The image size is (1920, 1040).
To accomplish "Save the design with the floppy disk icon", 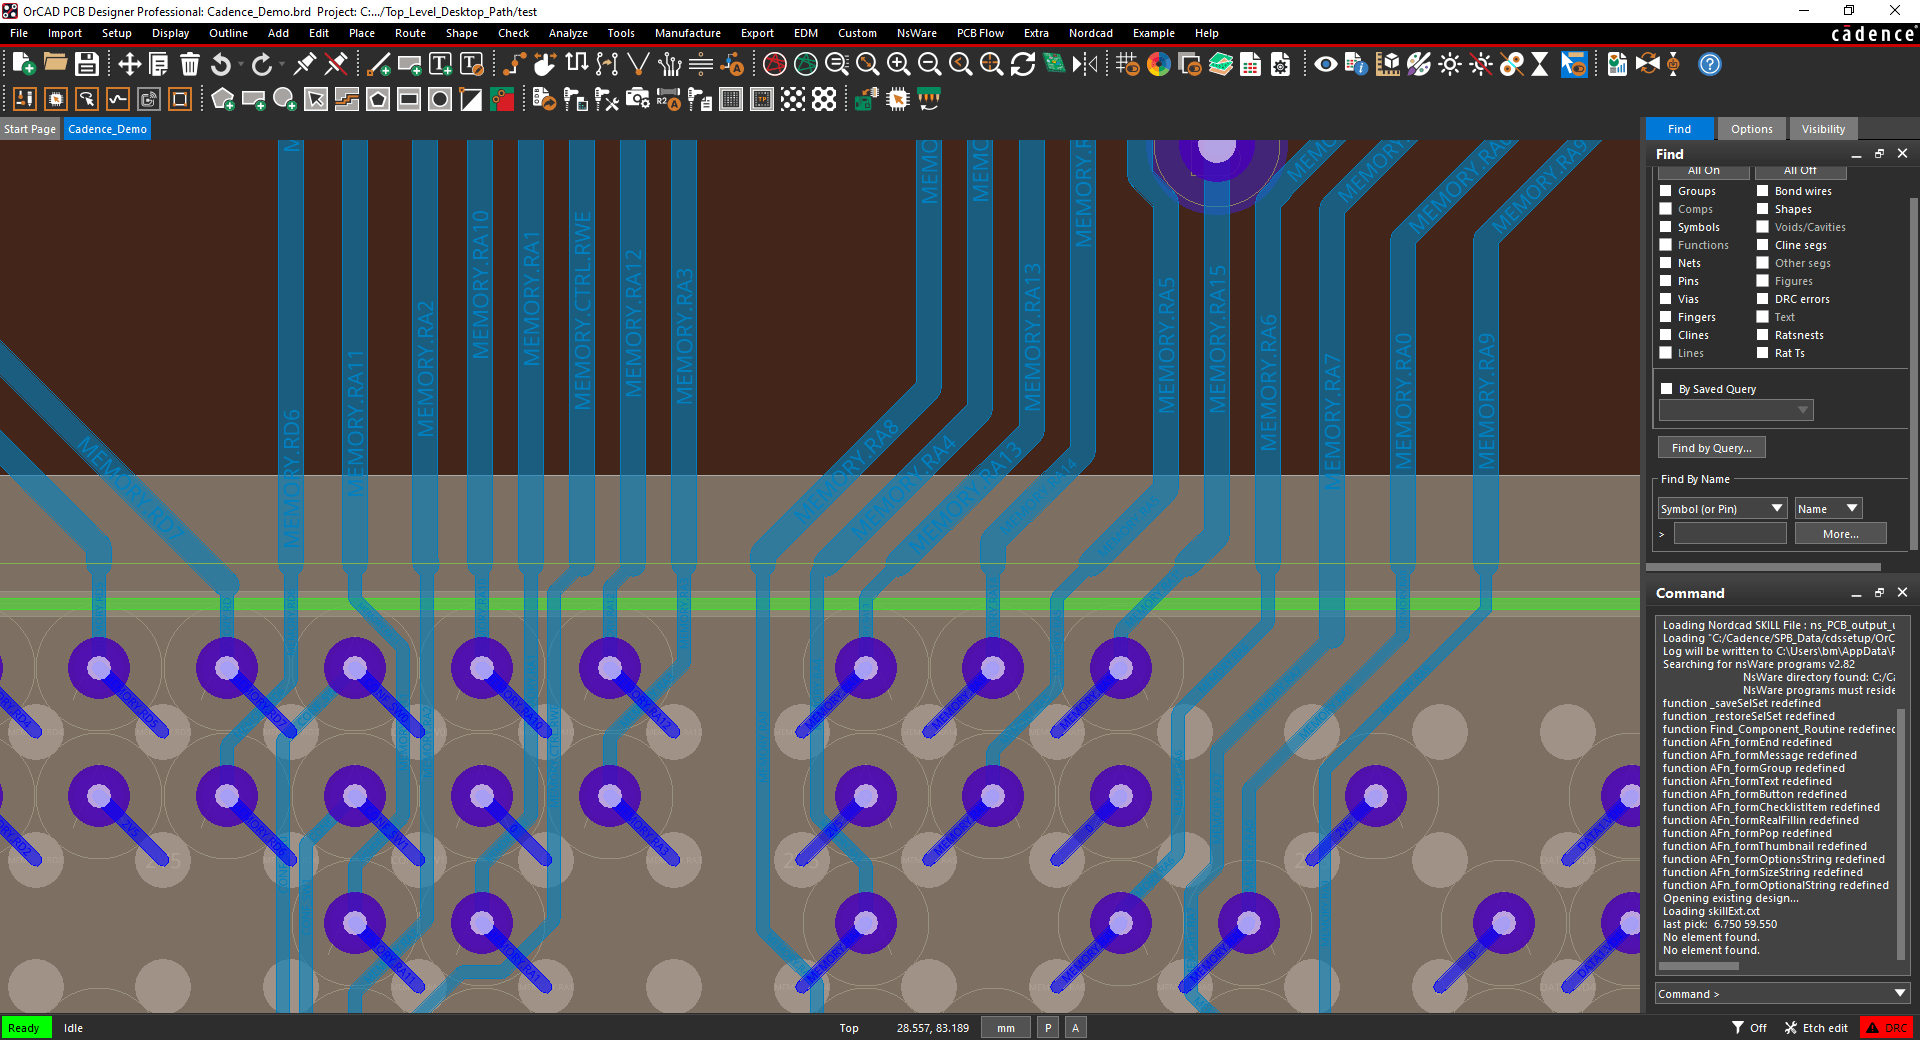I will coord(87,64).
